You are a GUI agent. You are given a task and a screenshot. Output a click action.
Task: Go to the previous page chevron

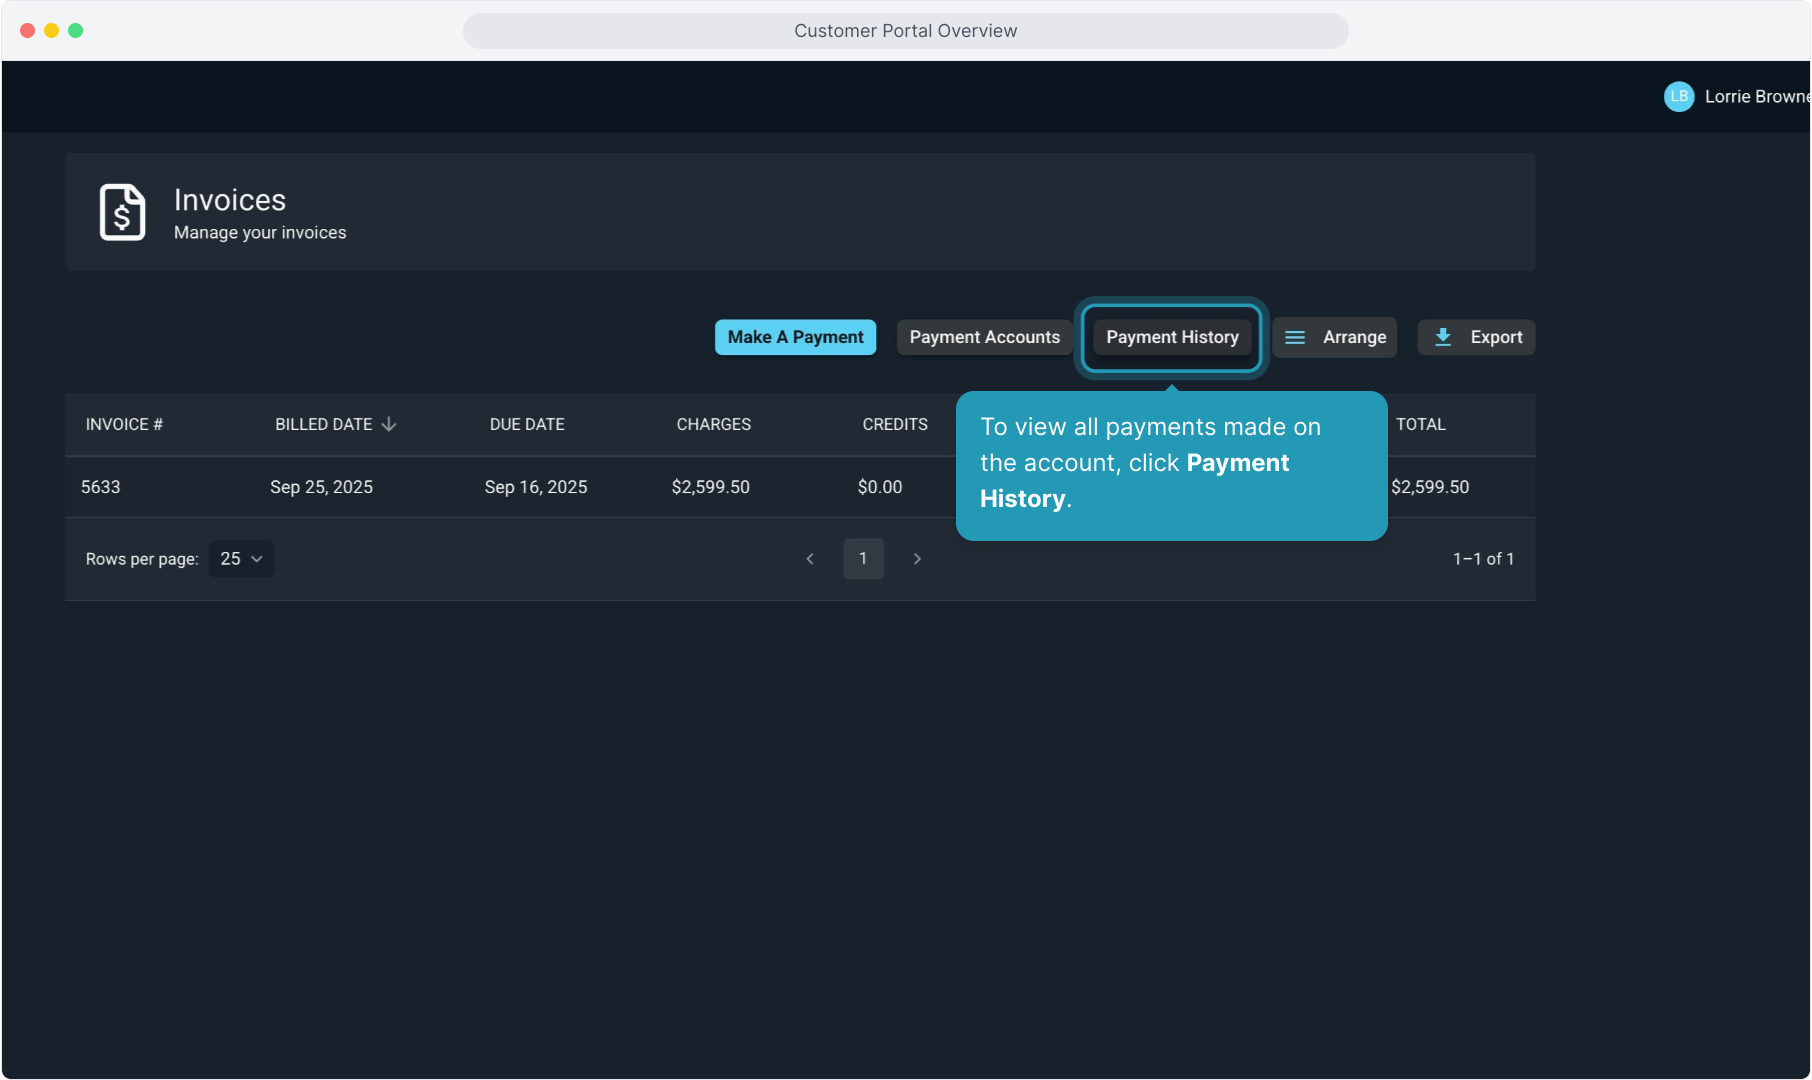click(x=810, y=559)
